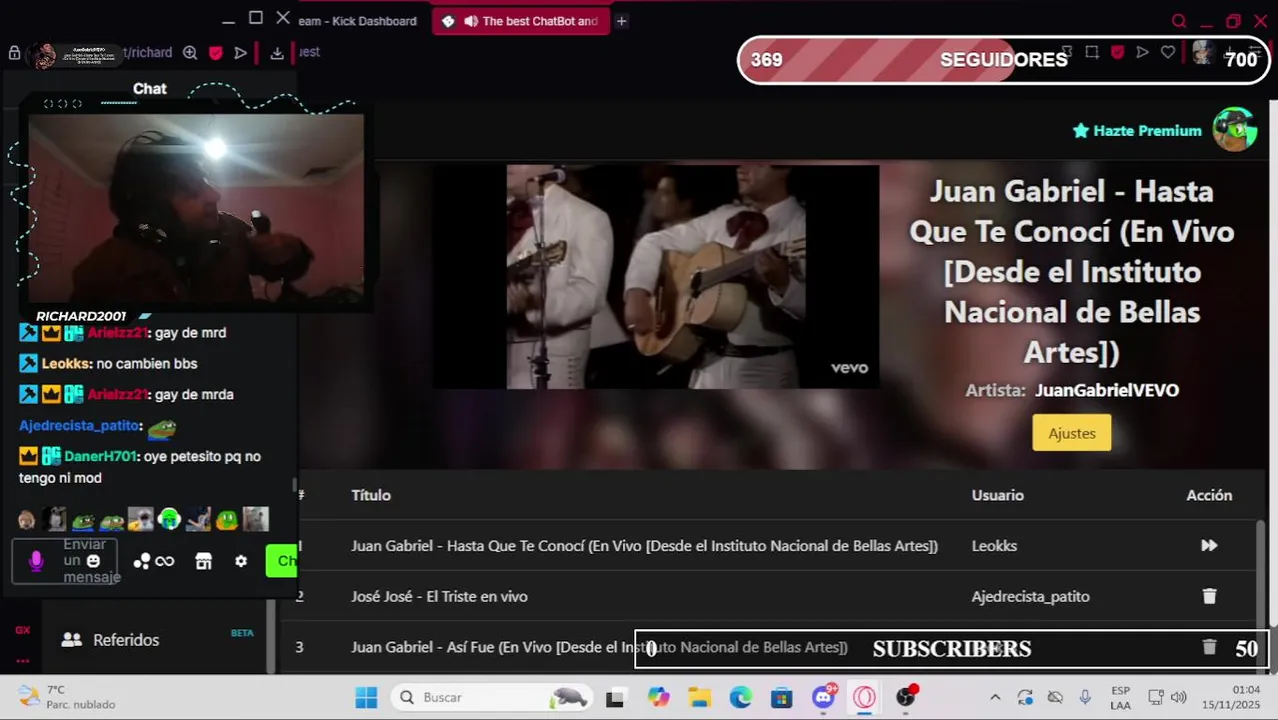Click the taskbar Buscar search box

pyautogui.click(x=491, y=697)
